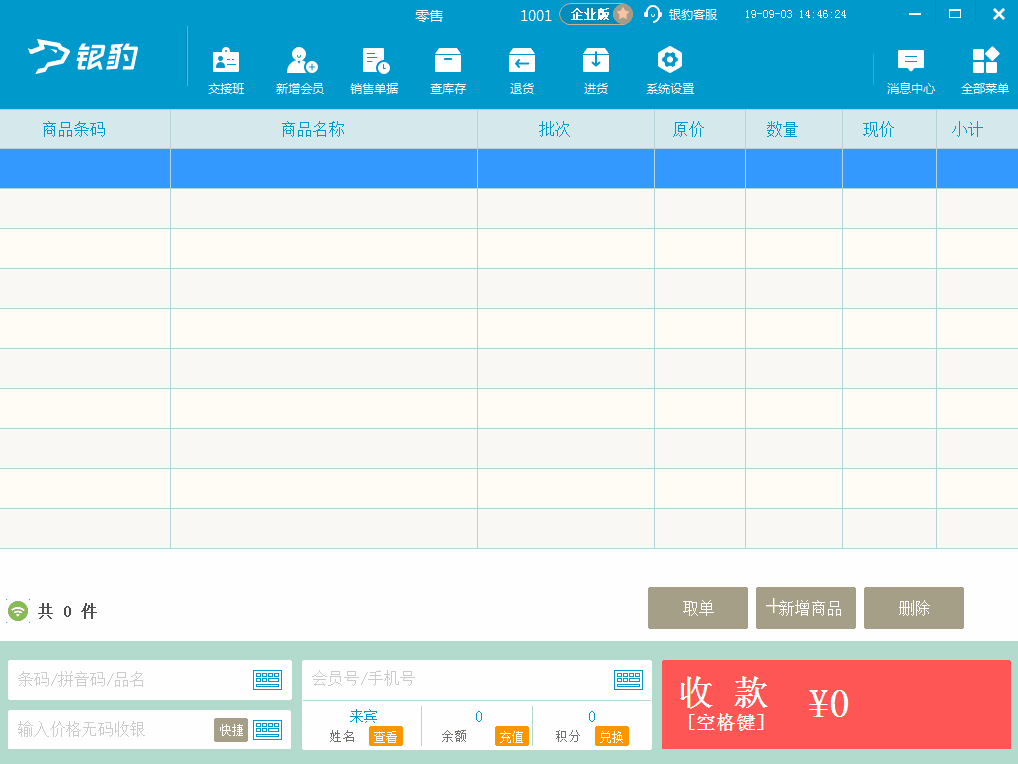This screenshot has height=764, width=1018.
Task: Click the 原价 column header
Action: (700, 129)
